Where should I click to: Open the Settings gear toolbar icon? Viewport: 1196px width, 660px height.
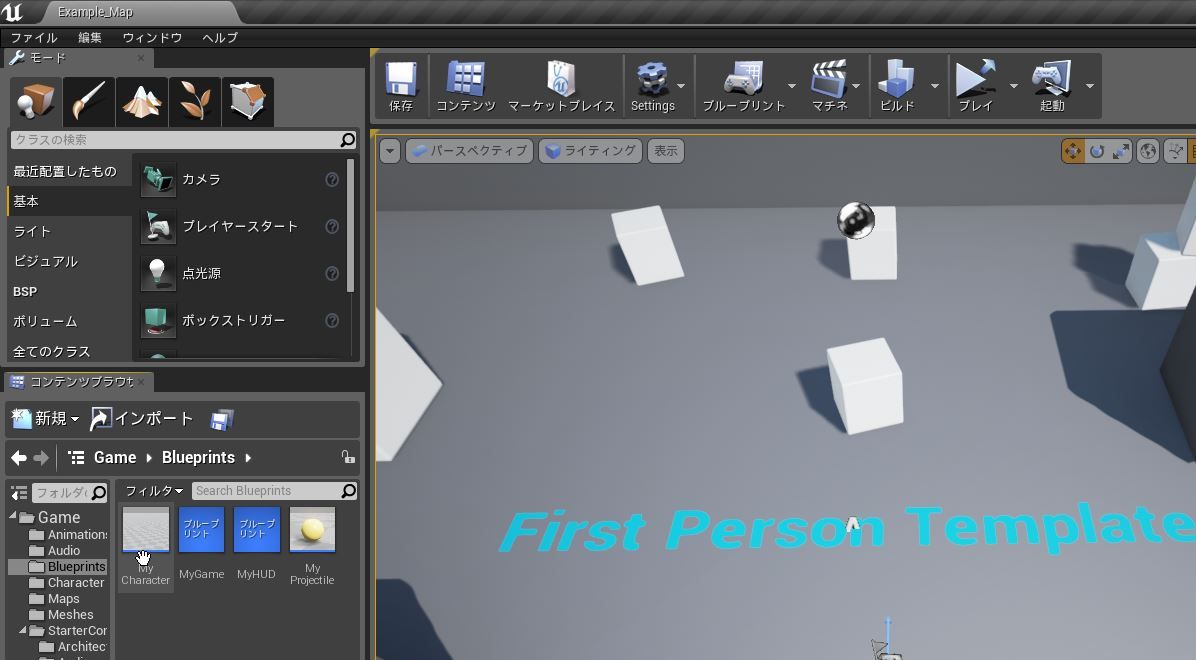(x=652, y=85)
